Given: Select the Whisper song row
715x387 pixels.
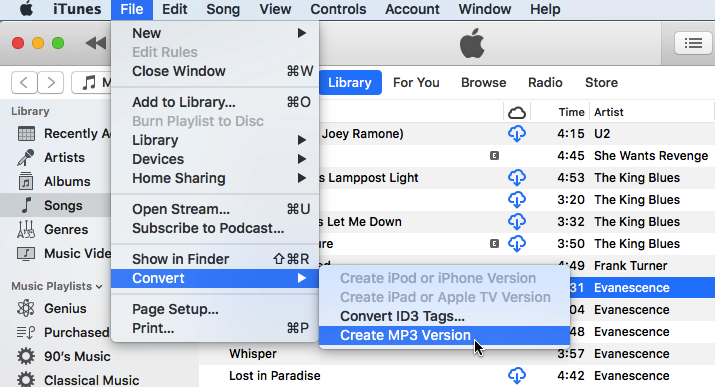Looking at the screenshot, I should click(x=457, y=354).
